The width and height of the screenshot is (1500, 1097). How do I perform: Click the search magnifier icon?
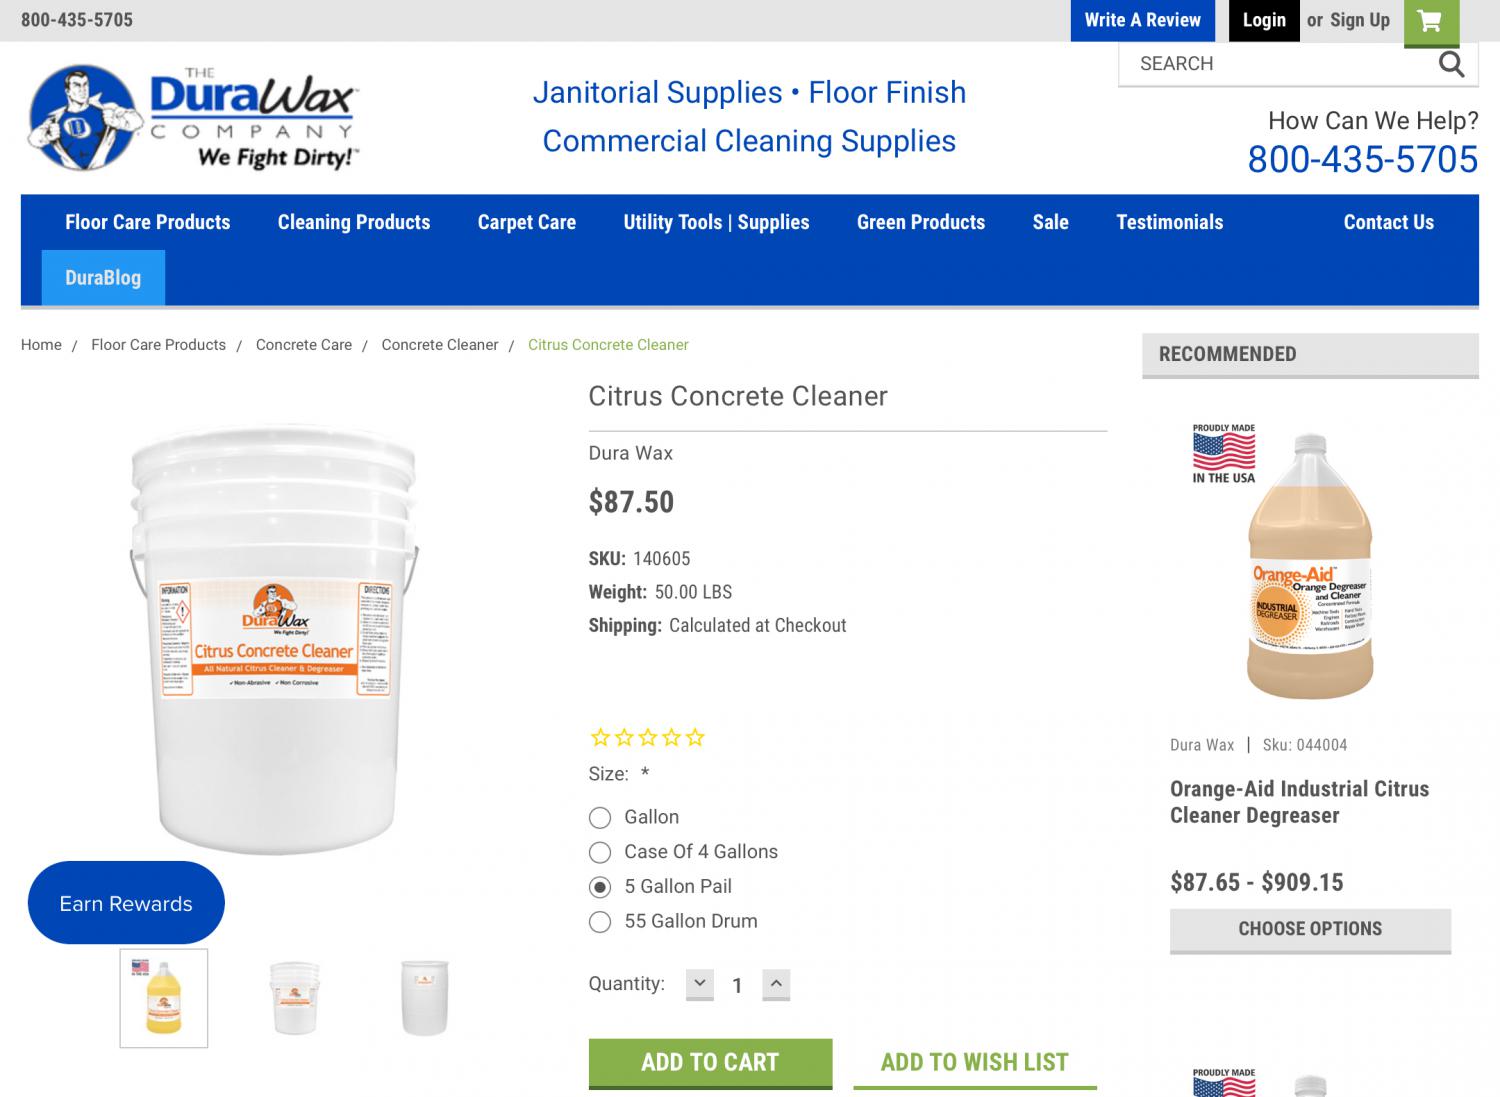coord(1451,64)
